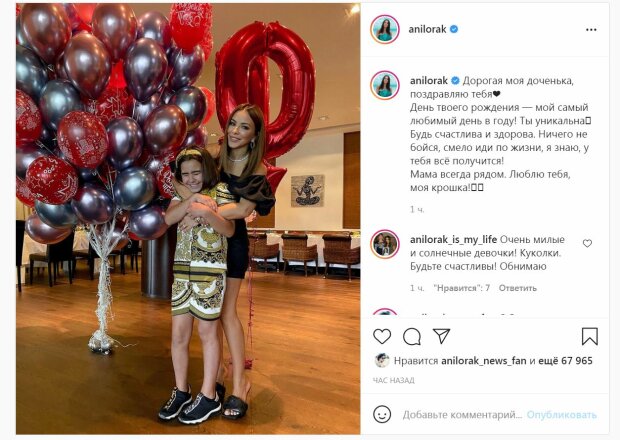Open comments via speech bubble icon
Viewport: 620px width, 440px height.
pos(412,336)
